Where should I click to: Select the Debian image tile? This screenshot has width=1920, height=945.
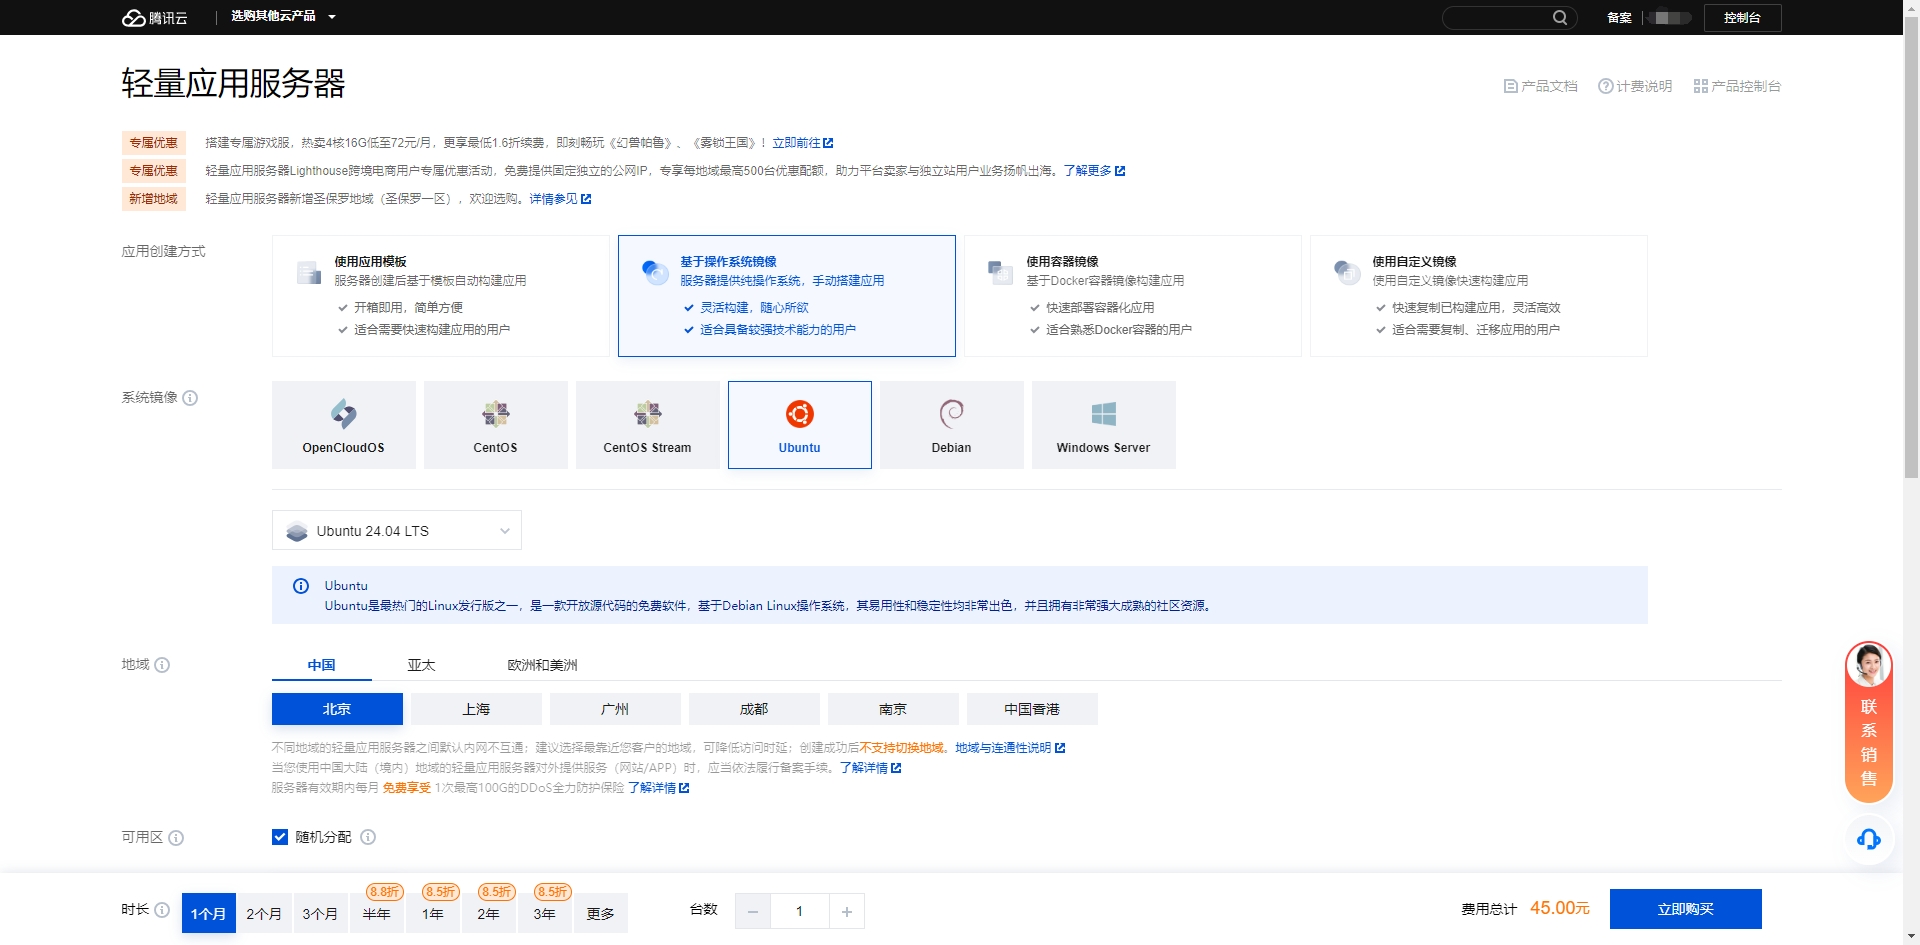pyautogui.click(x=952, y=425)
